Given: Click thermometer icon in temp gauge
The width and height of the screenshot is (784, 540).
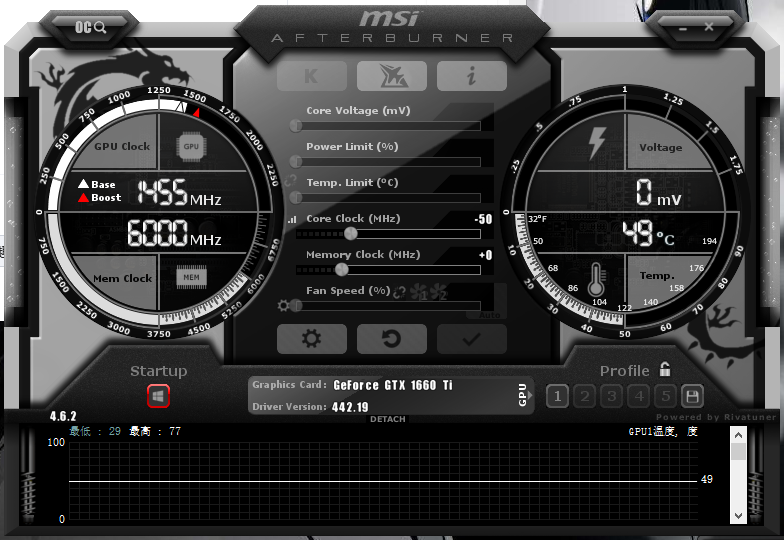Looking at the screenshot, I should coord(596,280).
